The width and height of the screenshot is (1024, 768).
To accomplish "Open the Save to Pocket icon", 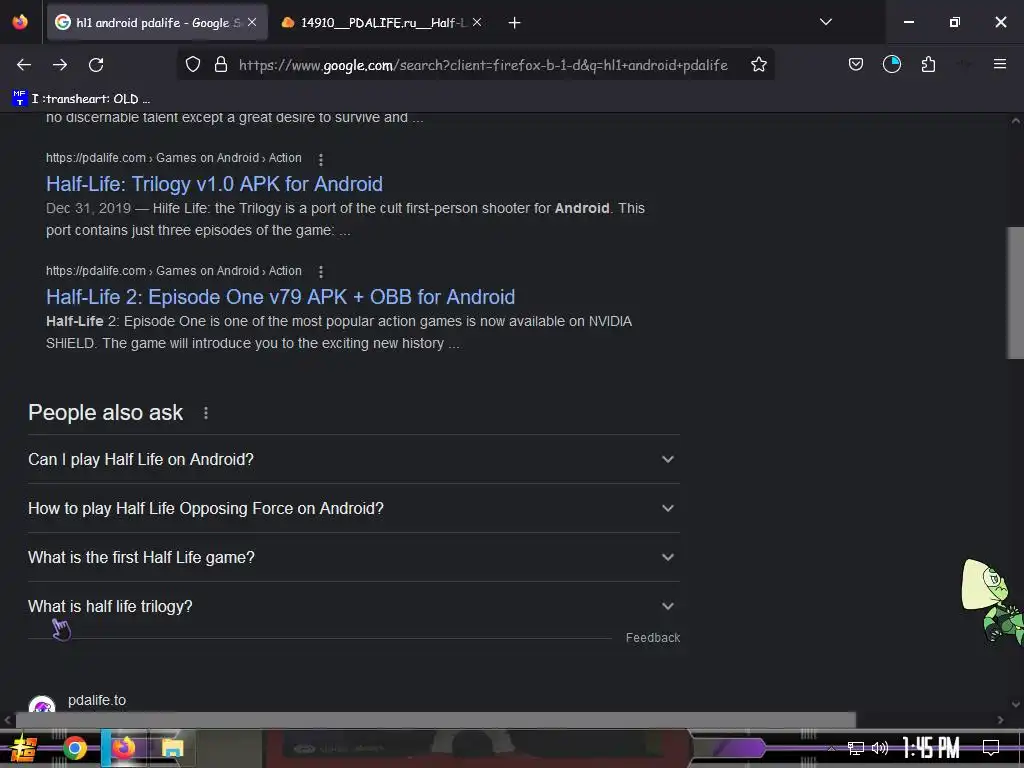I will (856, 64).
